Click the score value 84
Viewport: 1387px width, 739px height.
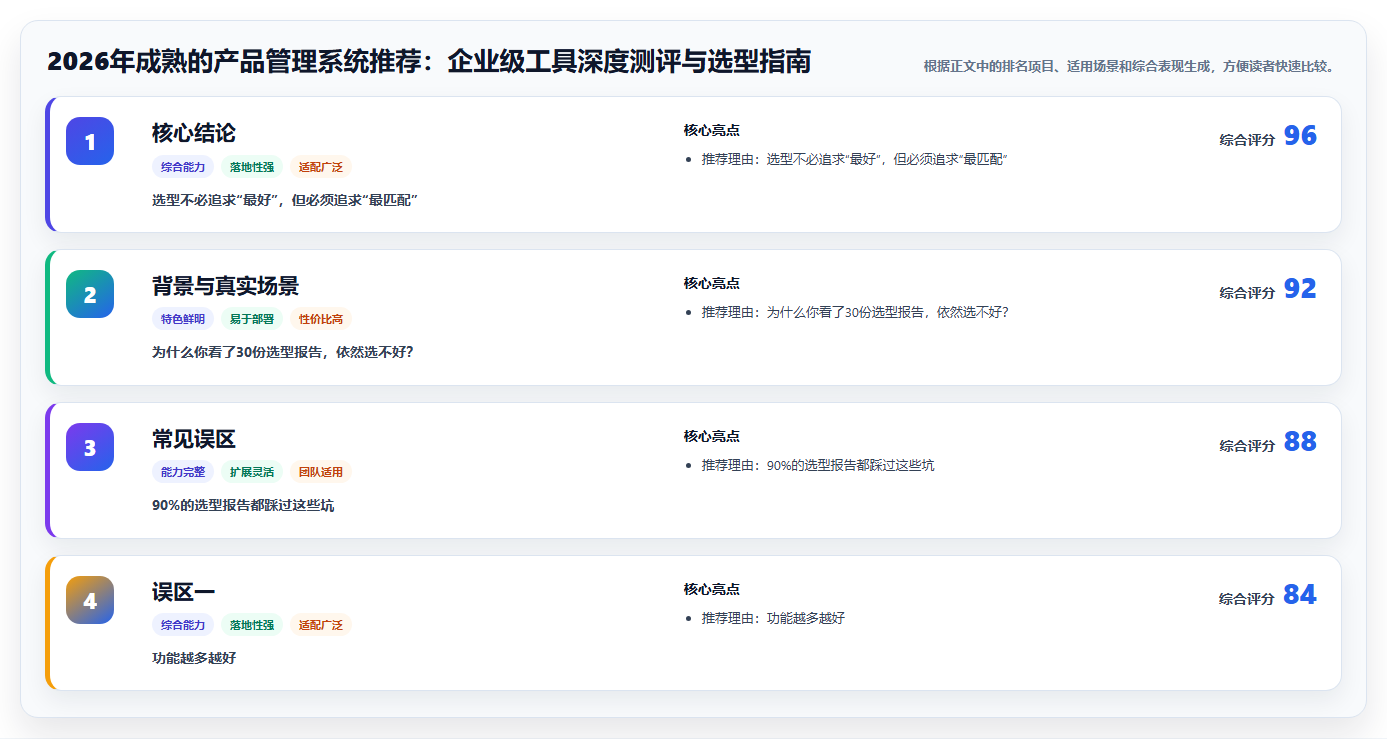click(x=1300, y=595)
